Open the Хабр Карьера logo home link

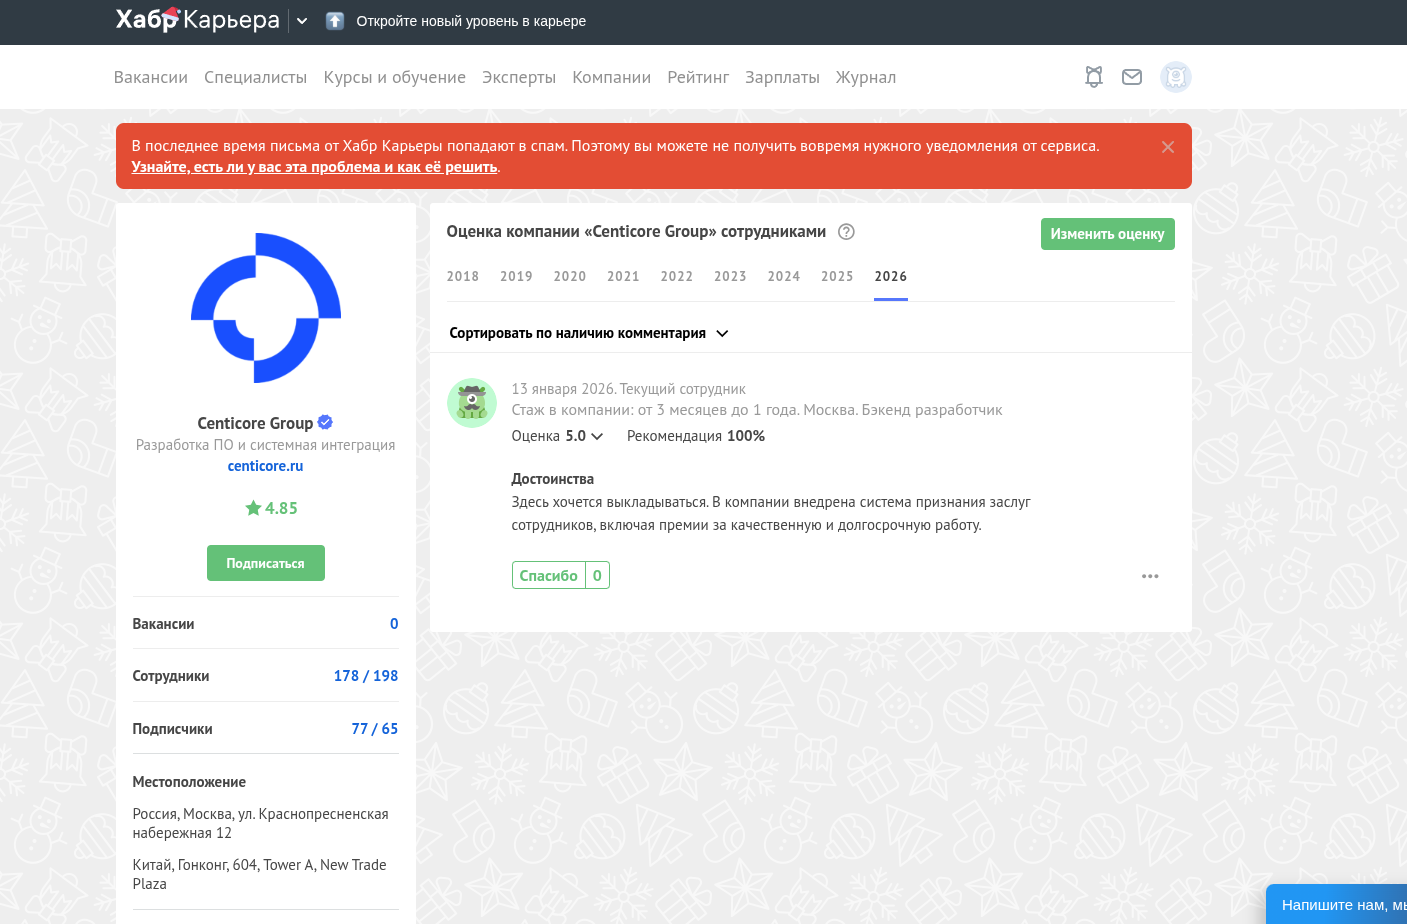click(x=197, y=20)
